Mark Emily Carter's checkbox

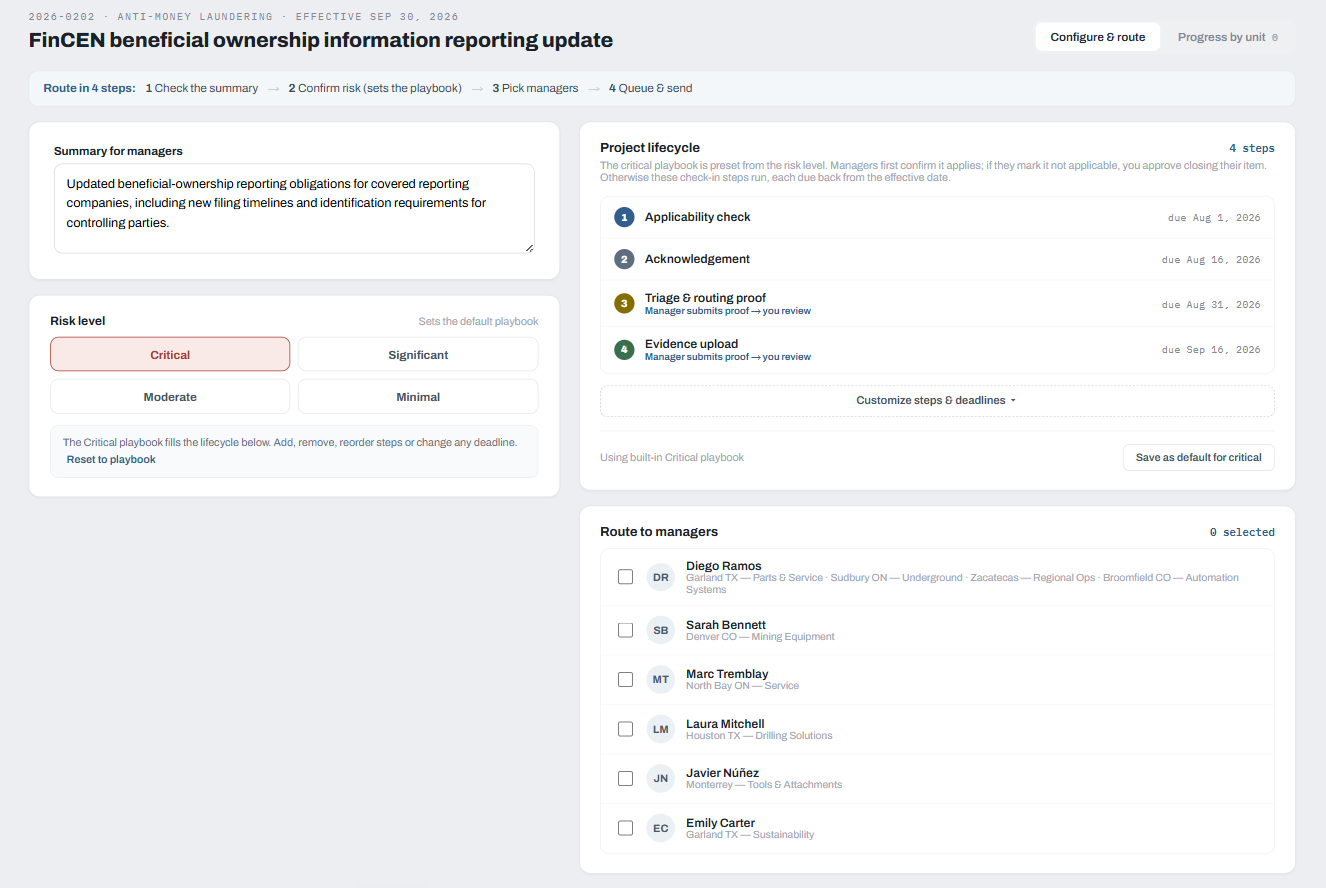[x=625, y=828]
